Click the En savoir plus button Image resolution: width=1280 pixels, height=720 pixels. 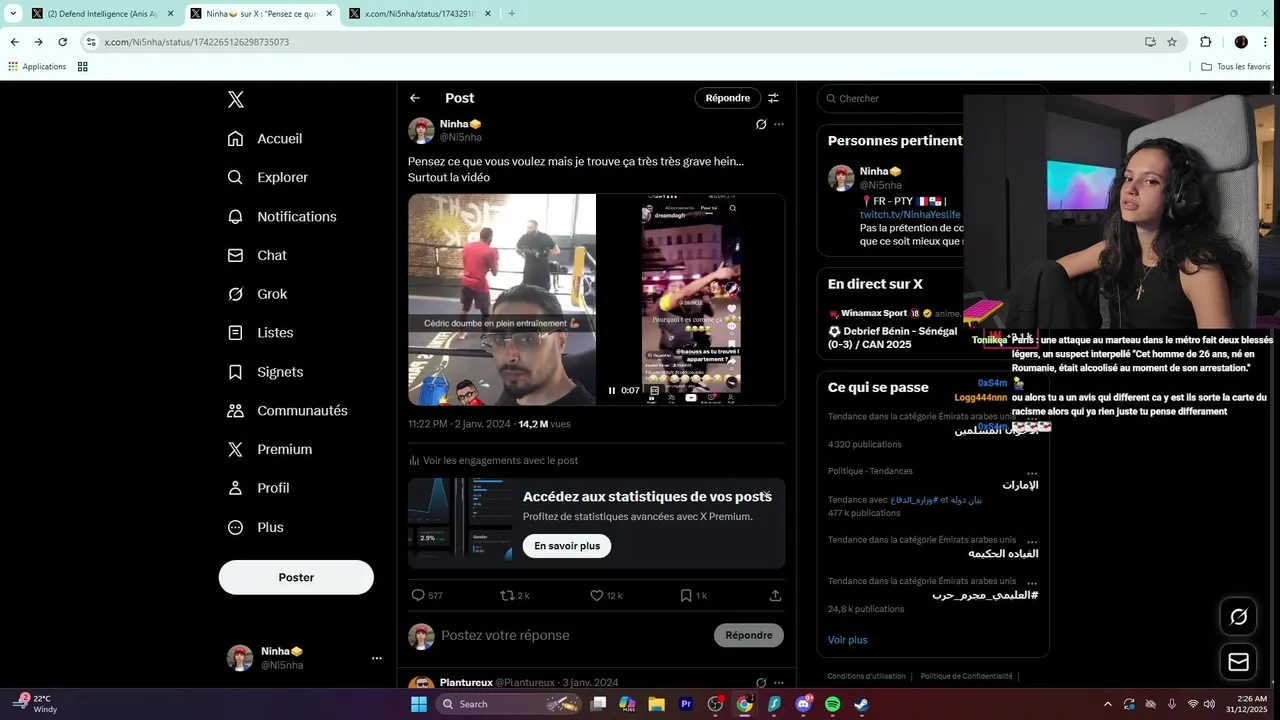pos(567,546)
